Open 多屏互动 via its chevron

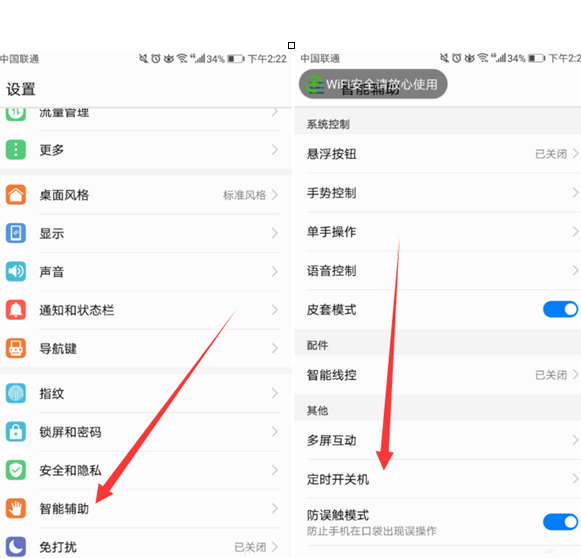(575, 440)
